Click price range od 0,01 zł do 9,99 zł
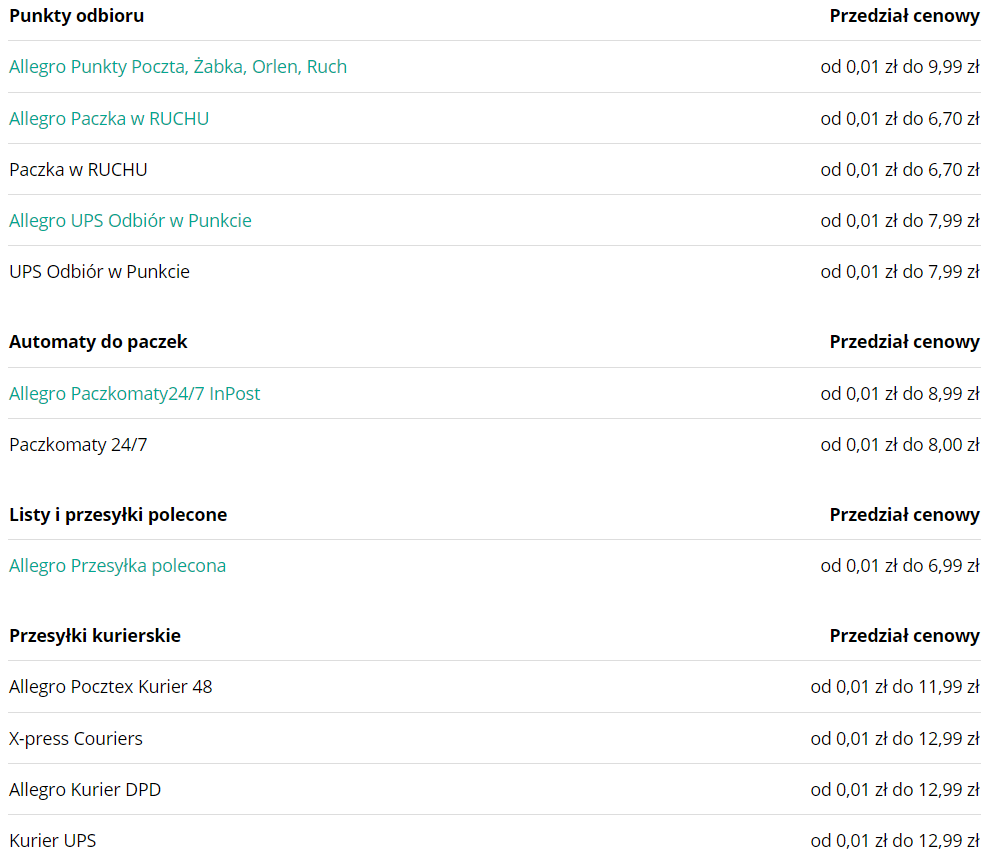 click(x=900, y=66)
